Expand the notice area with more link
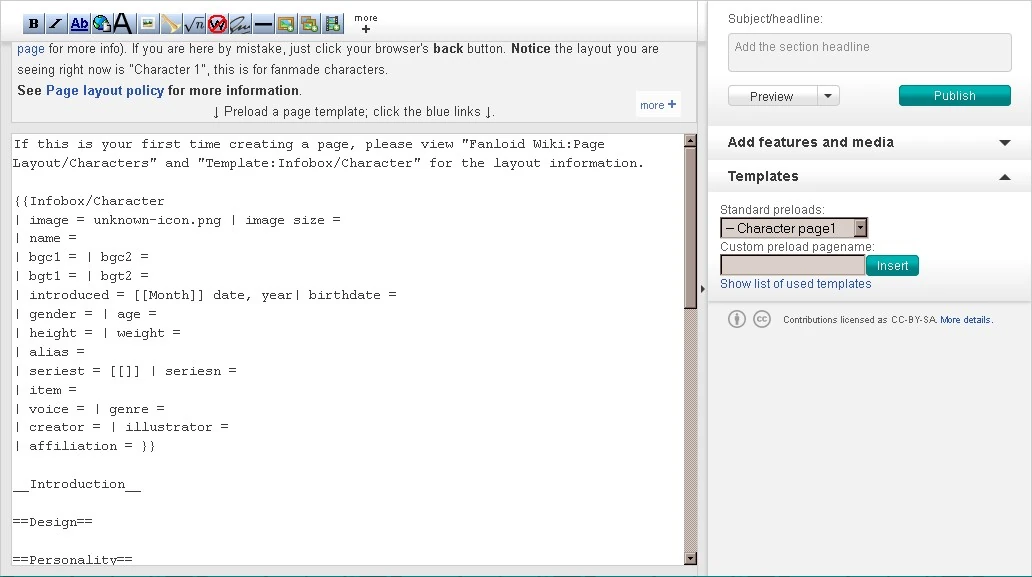This screenshot has height=577, width=1032. (x=658, y=105)
